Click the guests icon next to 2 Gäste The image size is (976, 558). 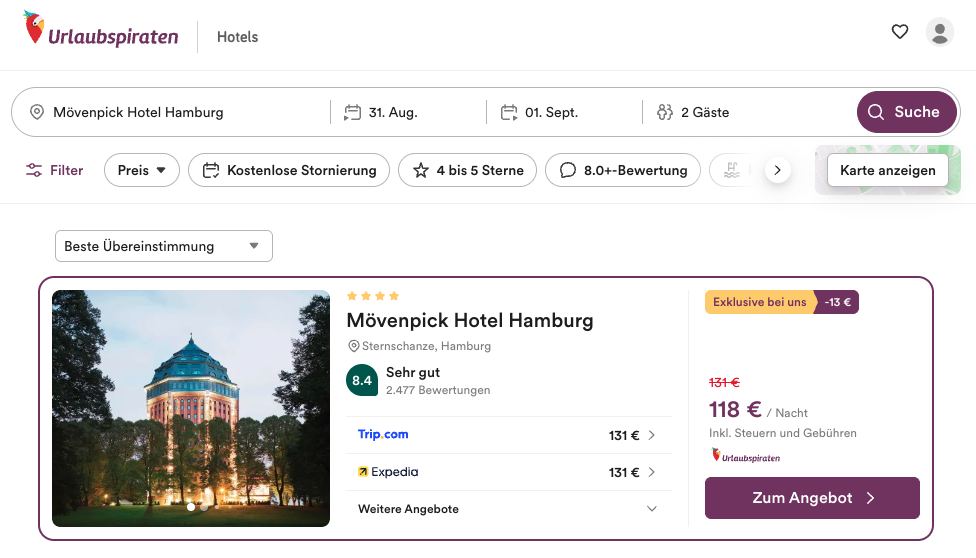point(665,112)
